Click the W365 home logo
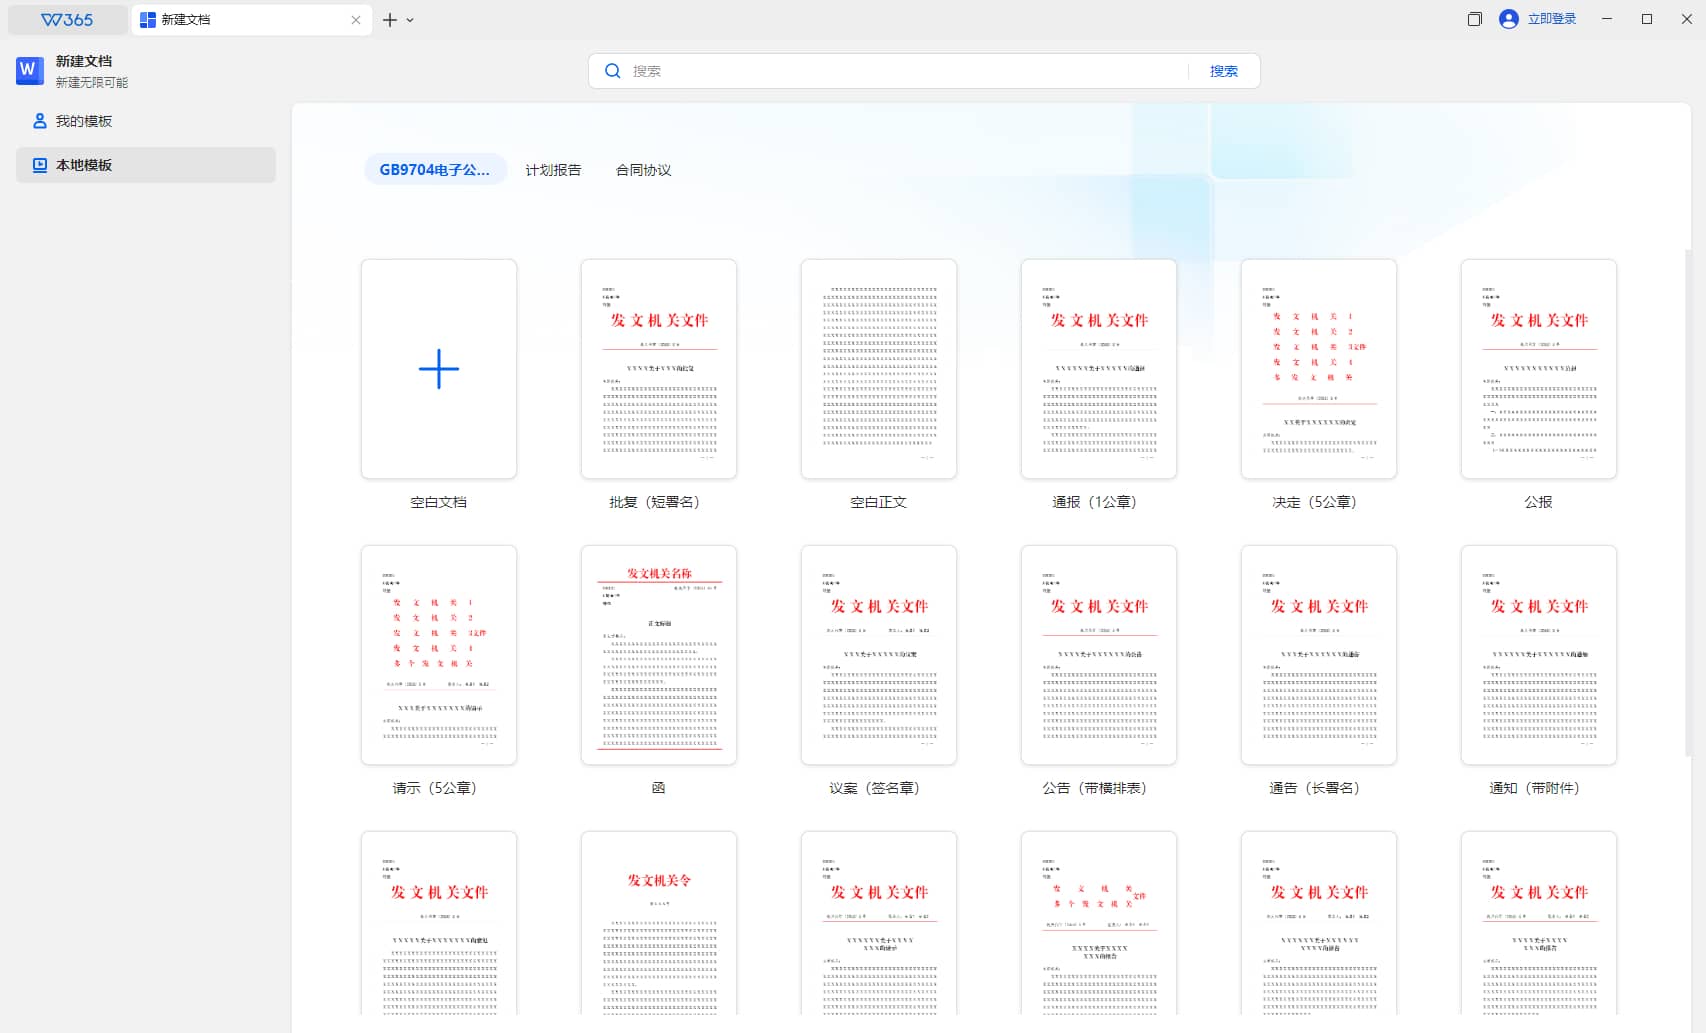The height and width of the screenshot is (1033, 1706). [67, 20]
